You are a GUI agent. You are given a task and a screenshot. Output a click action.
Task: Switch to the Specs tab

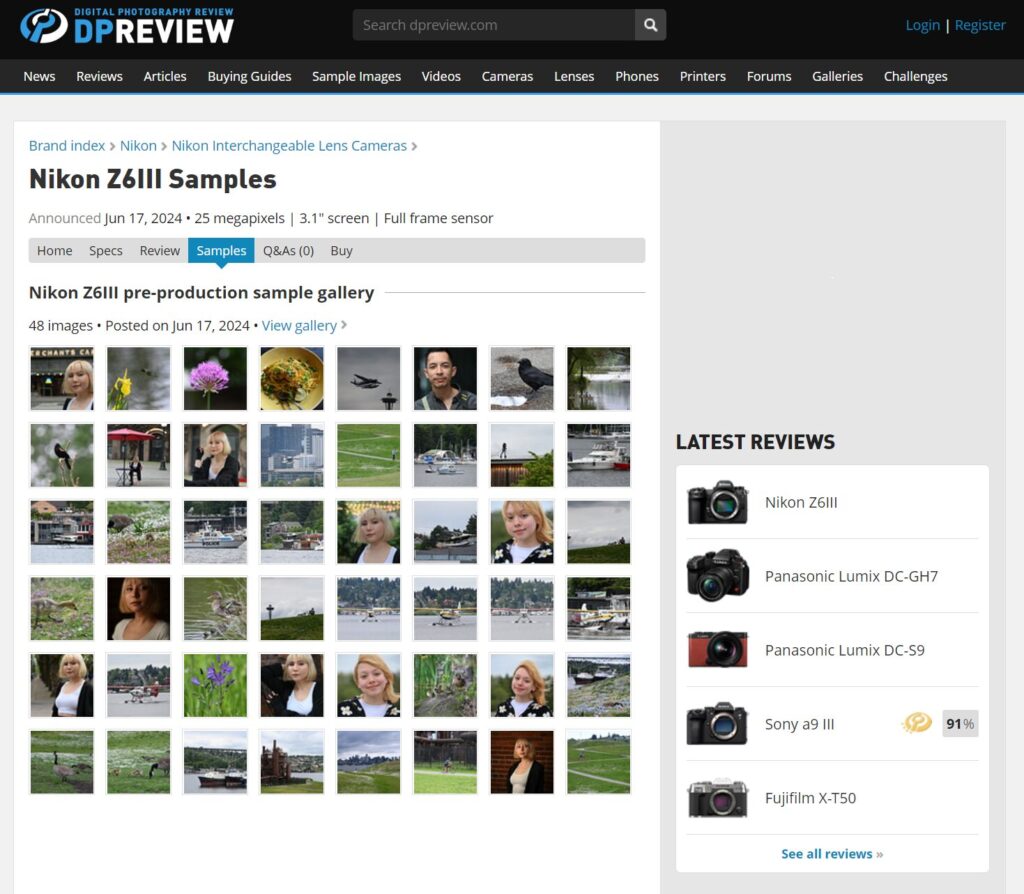pos(106,251)
